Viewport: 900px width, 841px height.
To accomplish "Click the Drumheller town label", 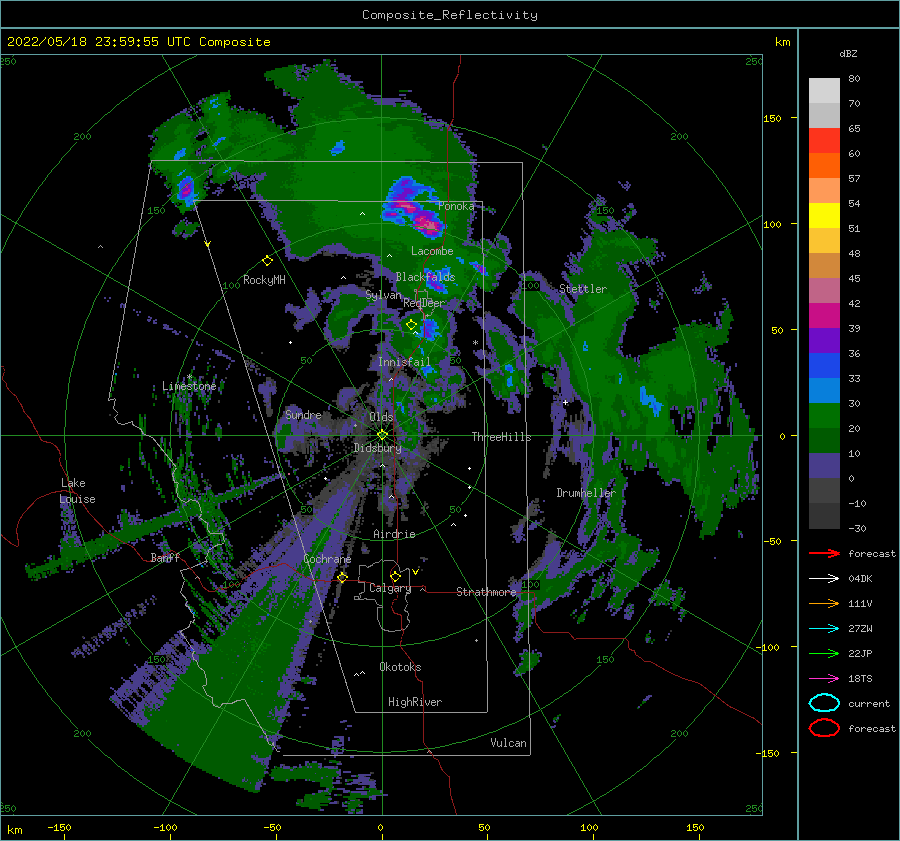I will 585,493.
